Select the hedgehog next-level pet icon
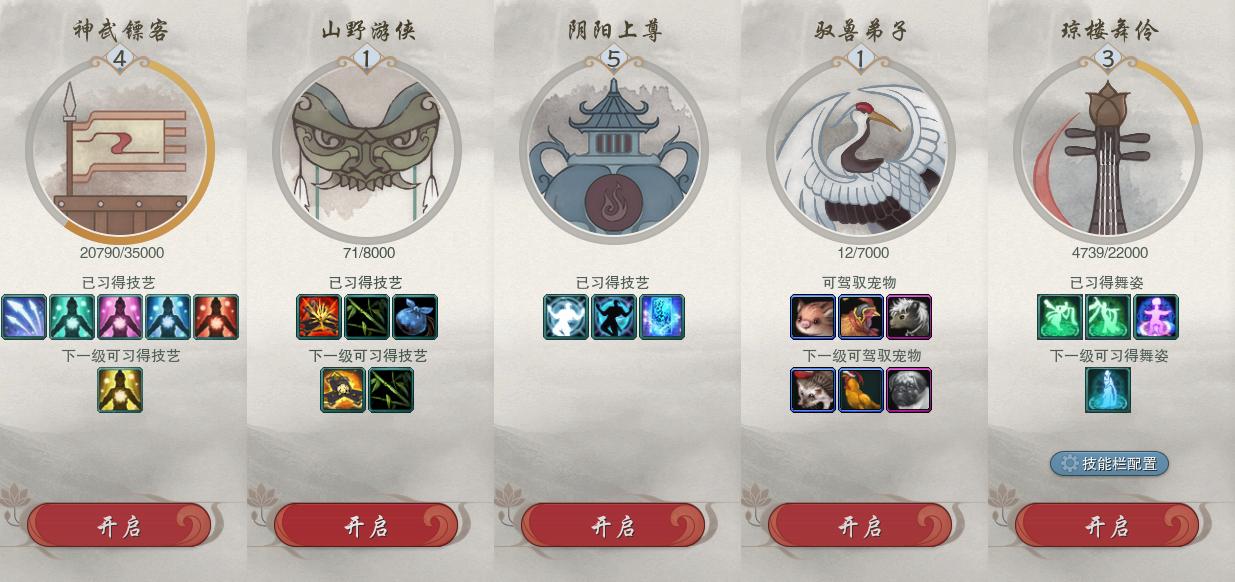Image resolution: width=1235 pixels, height=582 pixels. 813,390
